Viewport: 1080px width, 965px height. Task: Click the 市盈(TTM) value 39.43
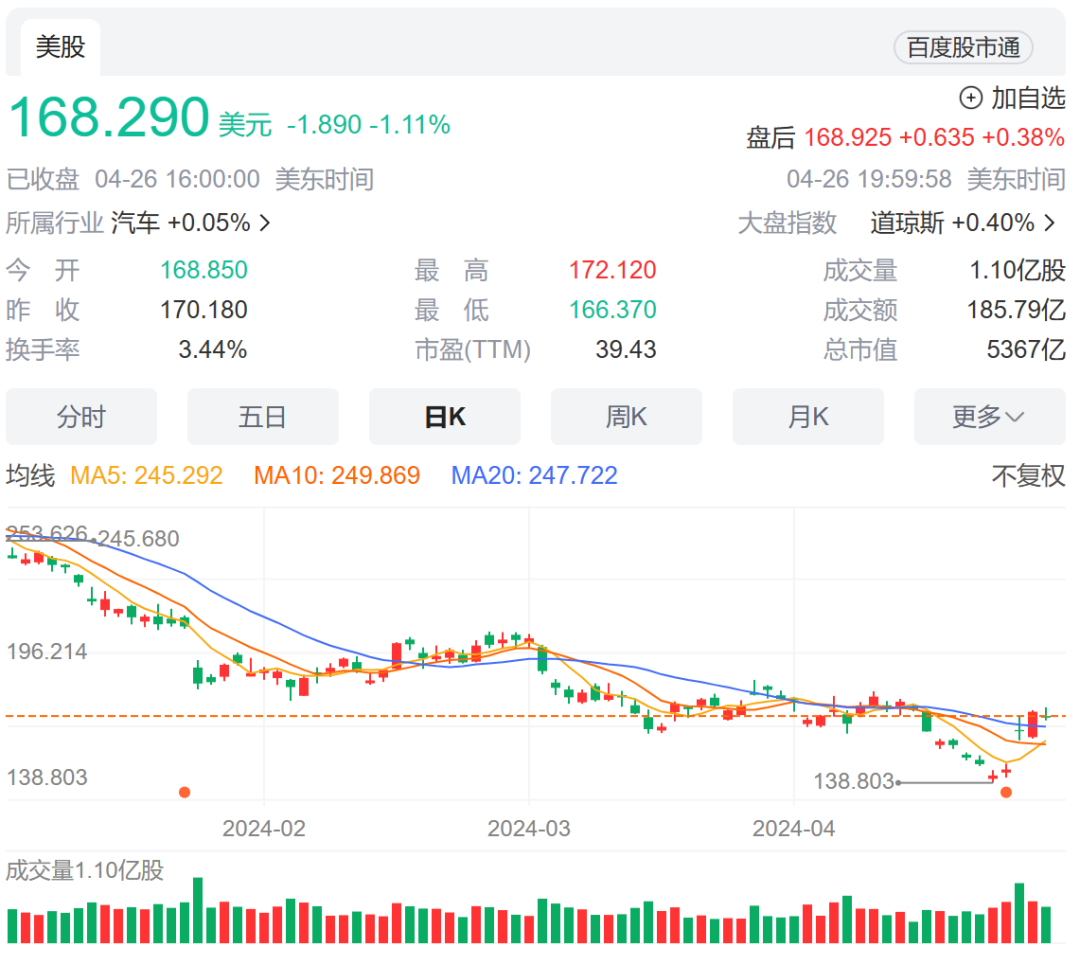[626, 349]
